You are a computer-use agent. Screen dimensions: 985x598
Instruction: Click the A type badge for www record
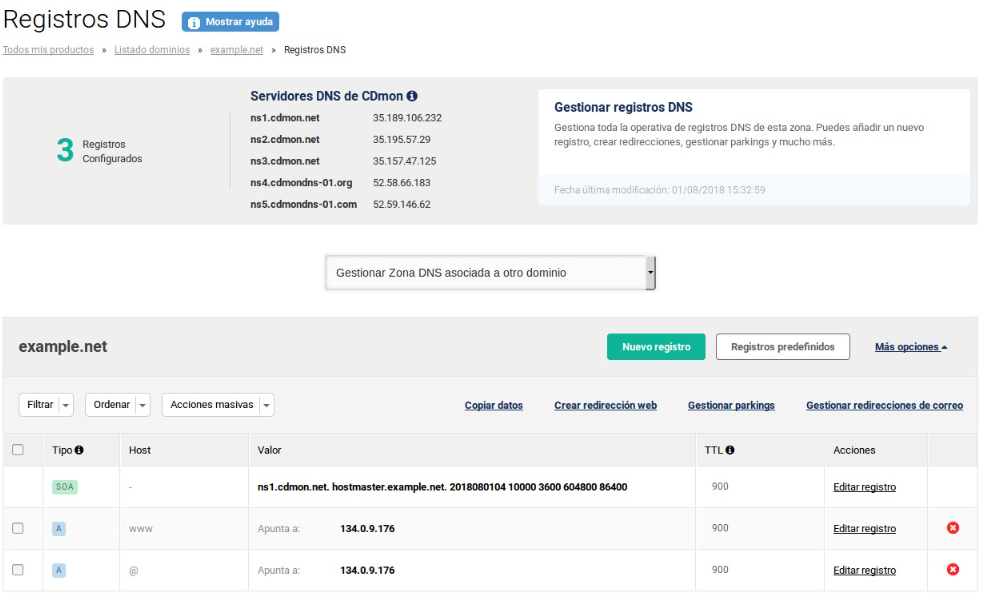pyautogui.click(x=59, y=528)
